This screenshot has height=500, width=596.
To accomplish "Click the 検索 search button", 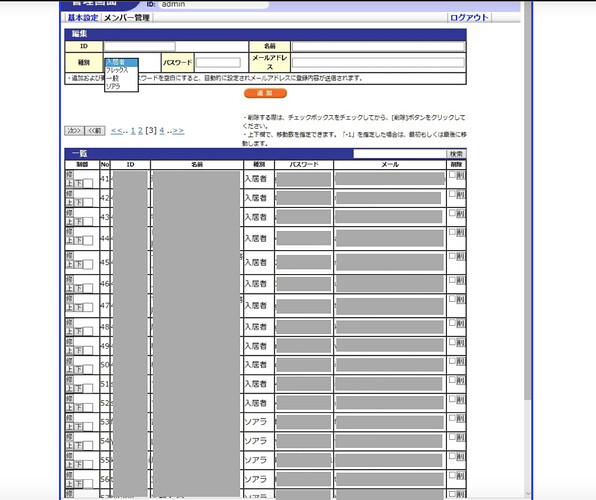I will [x=456, y=154].
